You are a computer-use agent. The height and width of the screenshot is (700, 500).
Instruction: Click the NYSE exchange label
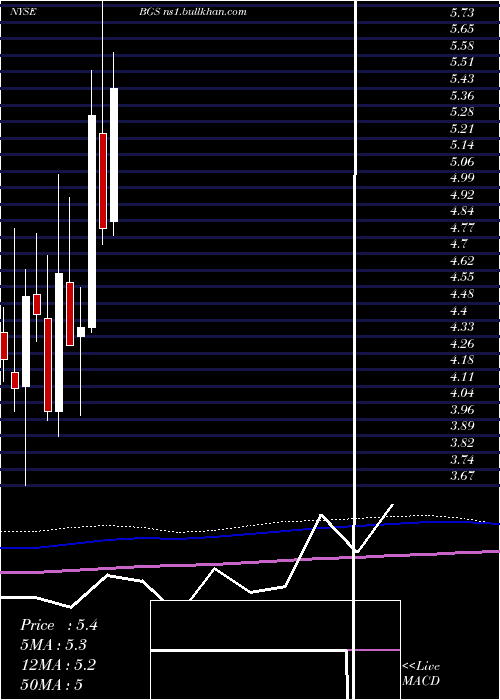25,12
